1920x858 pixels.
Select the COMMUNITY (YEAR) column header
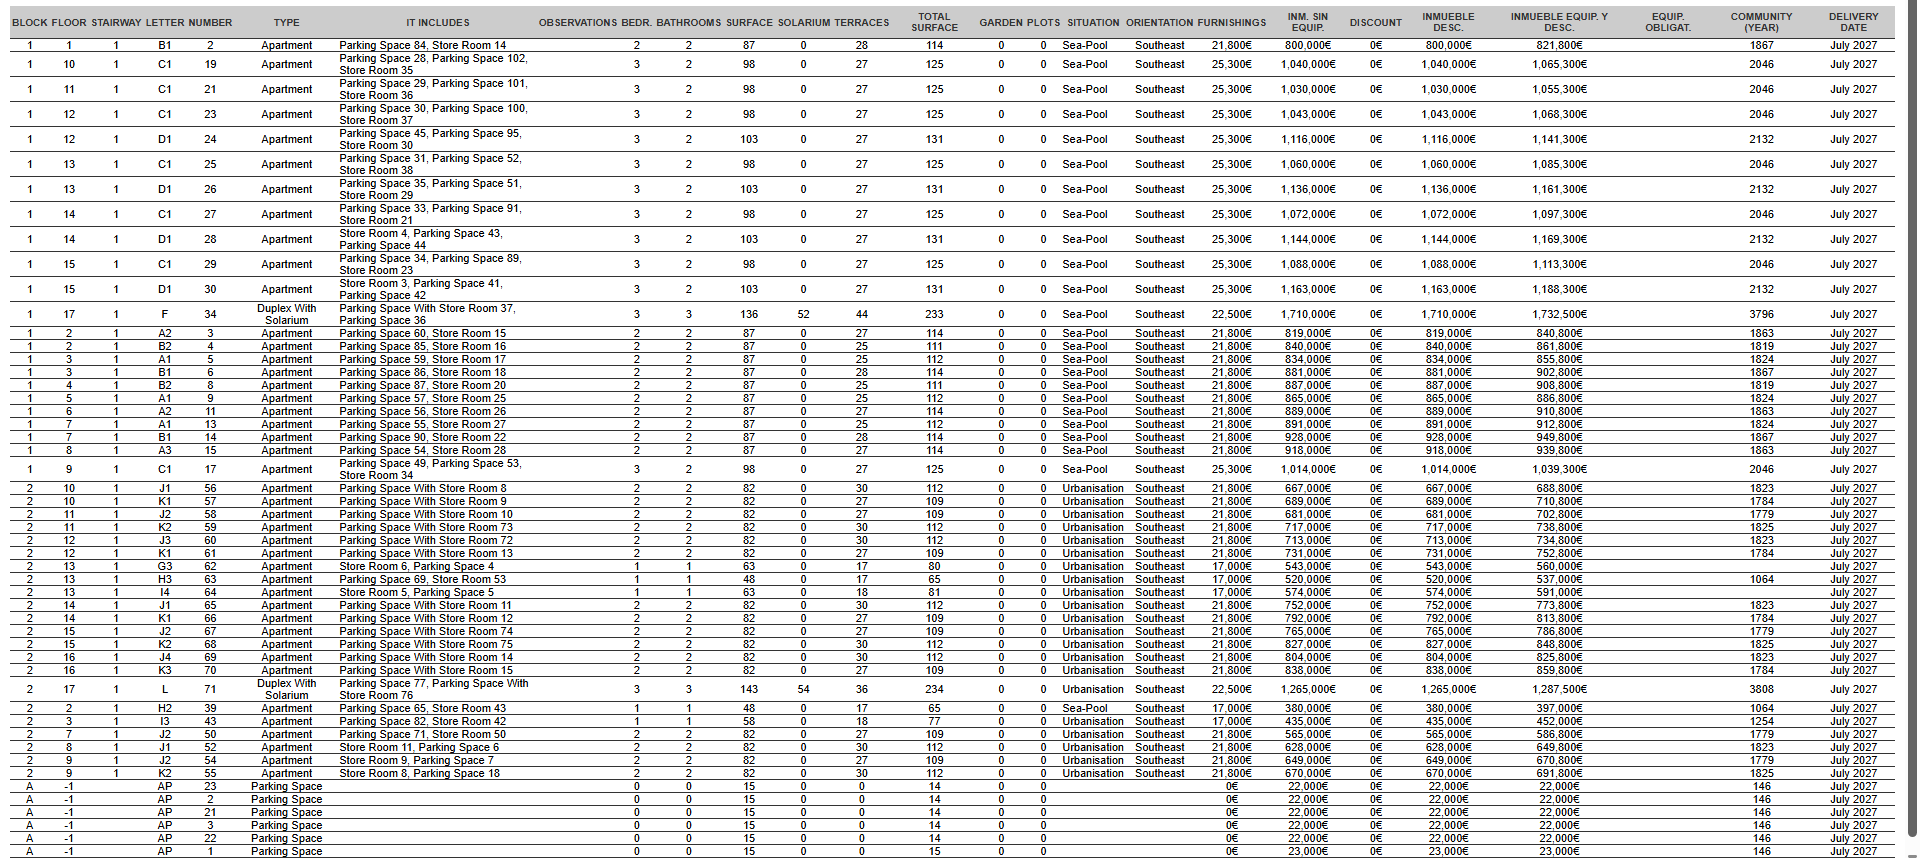(1761, 22)
